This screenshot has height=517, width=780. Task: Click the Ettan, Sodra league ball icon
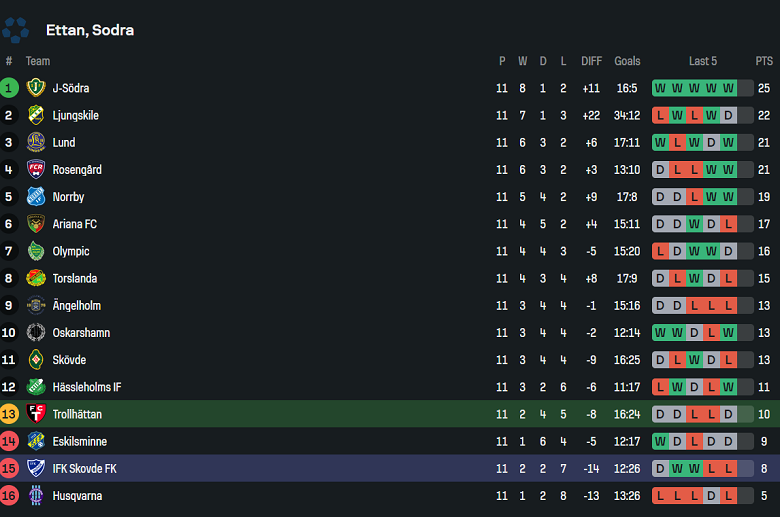coord(16,30)
